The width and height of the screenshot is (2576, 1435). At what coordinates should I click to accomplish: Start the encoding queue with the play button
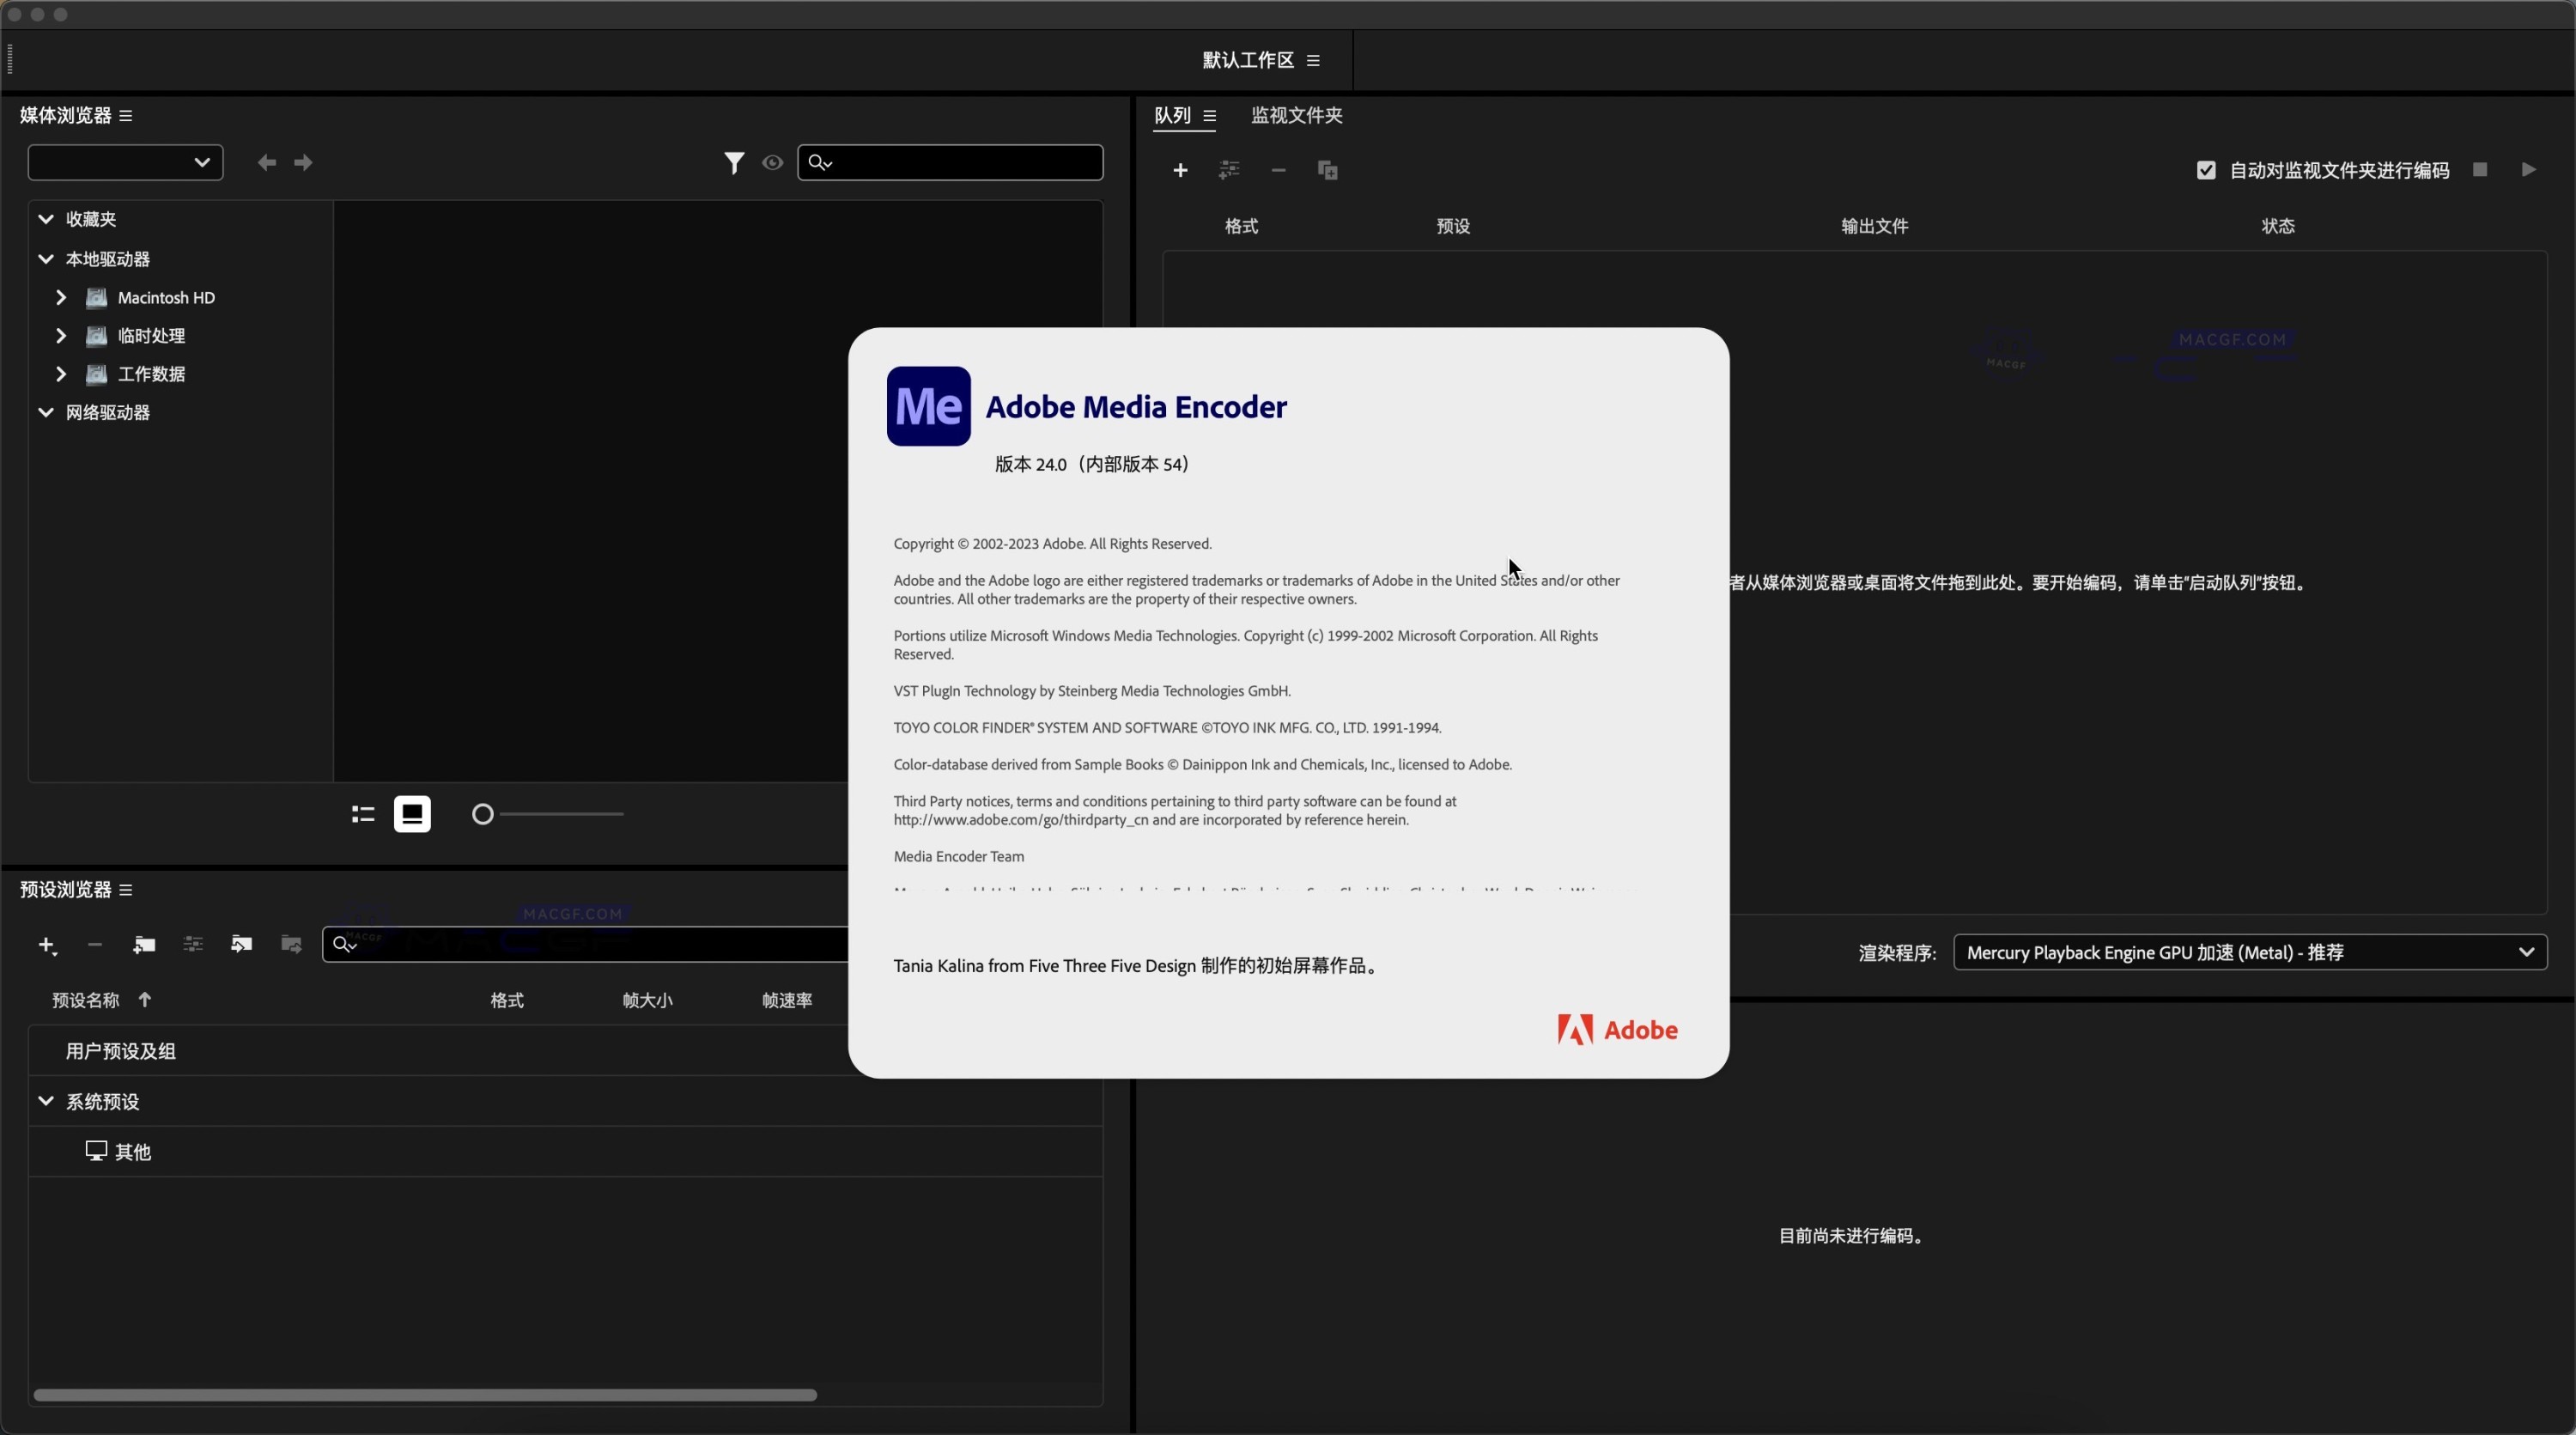pyautogui.click(x=2529, y=169)
